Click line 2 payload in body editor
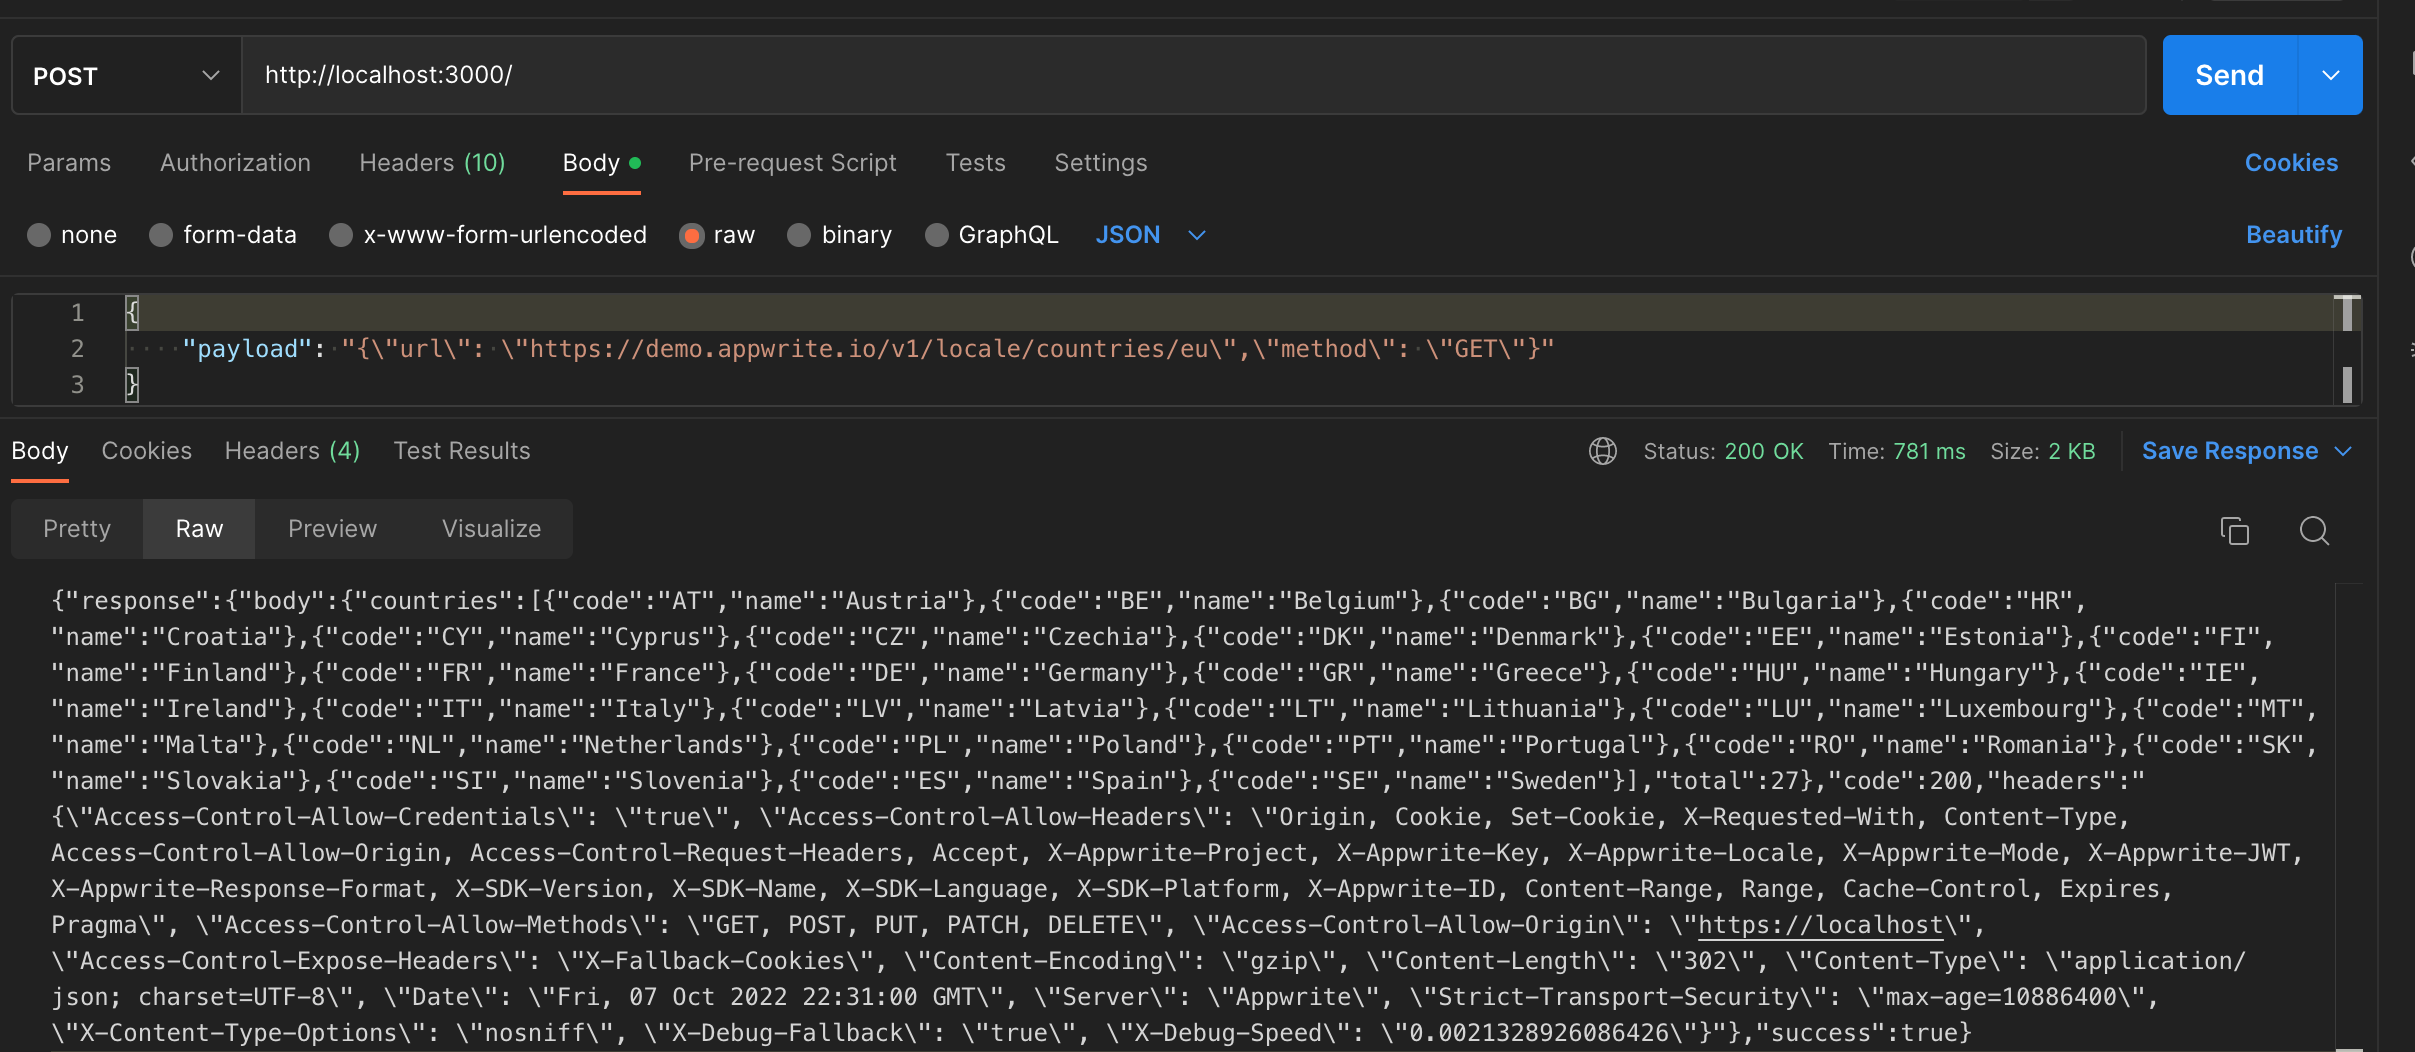The image size is (2415, 1052). [868, 349]
